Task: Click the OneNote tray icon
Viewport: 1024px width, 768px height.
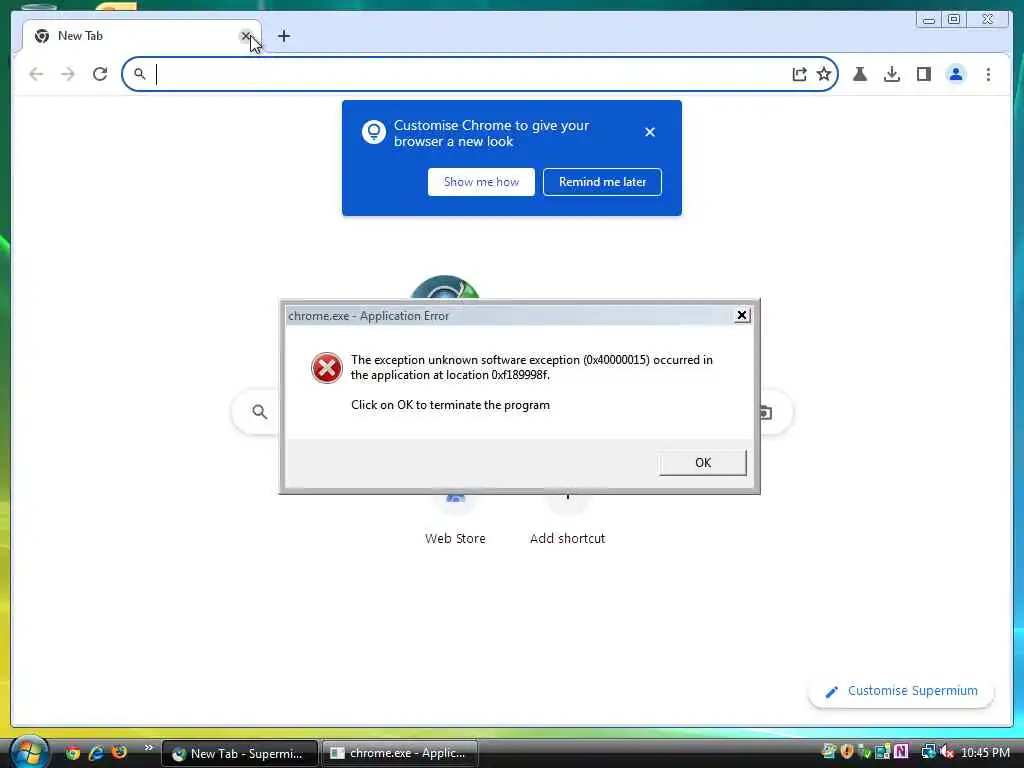Action: coord(901,752)
